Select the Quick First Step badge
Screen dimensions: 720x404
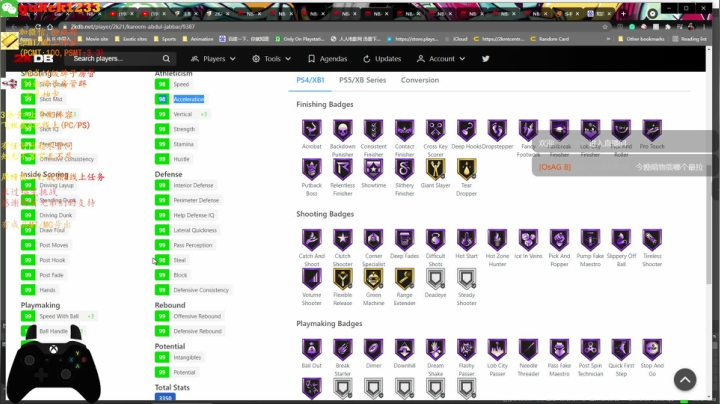[x=621, y=349]
